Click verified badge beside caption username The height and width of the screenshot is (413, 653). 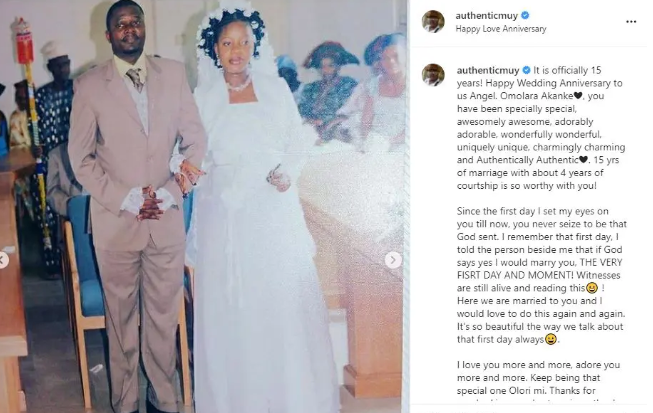pyautogui.click(x=526, y=70)
